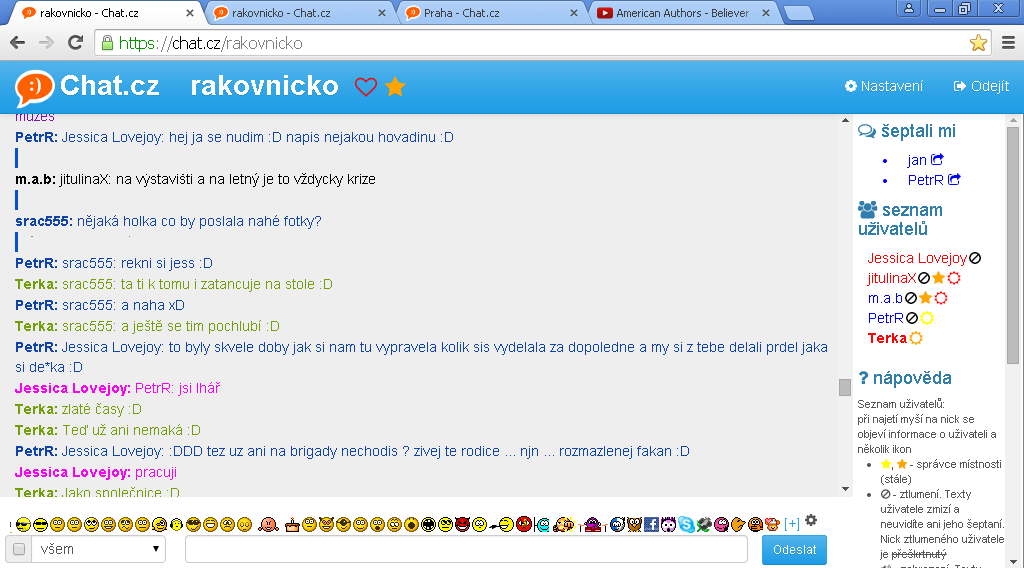Click Jessica Lovejoy nick in 'pracuji' message
This screenshot has width=1024, height=568.
click(x=72, y=472)
